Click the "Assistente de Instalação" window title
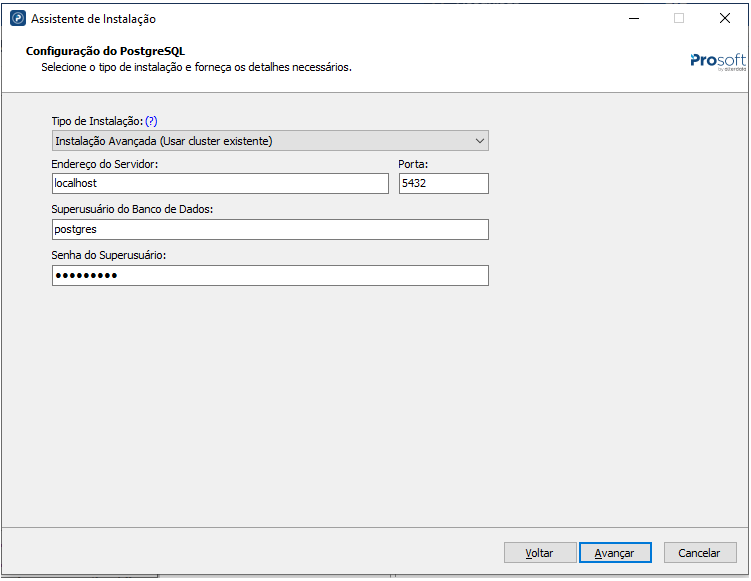Viewport: 751px width, 581px height. click(93, 19)
